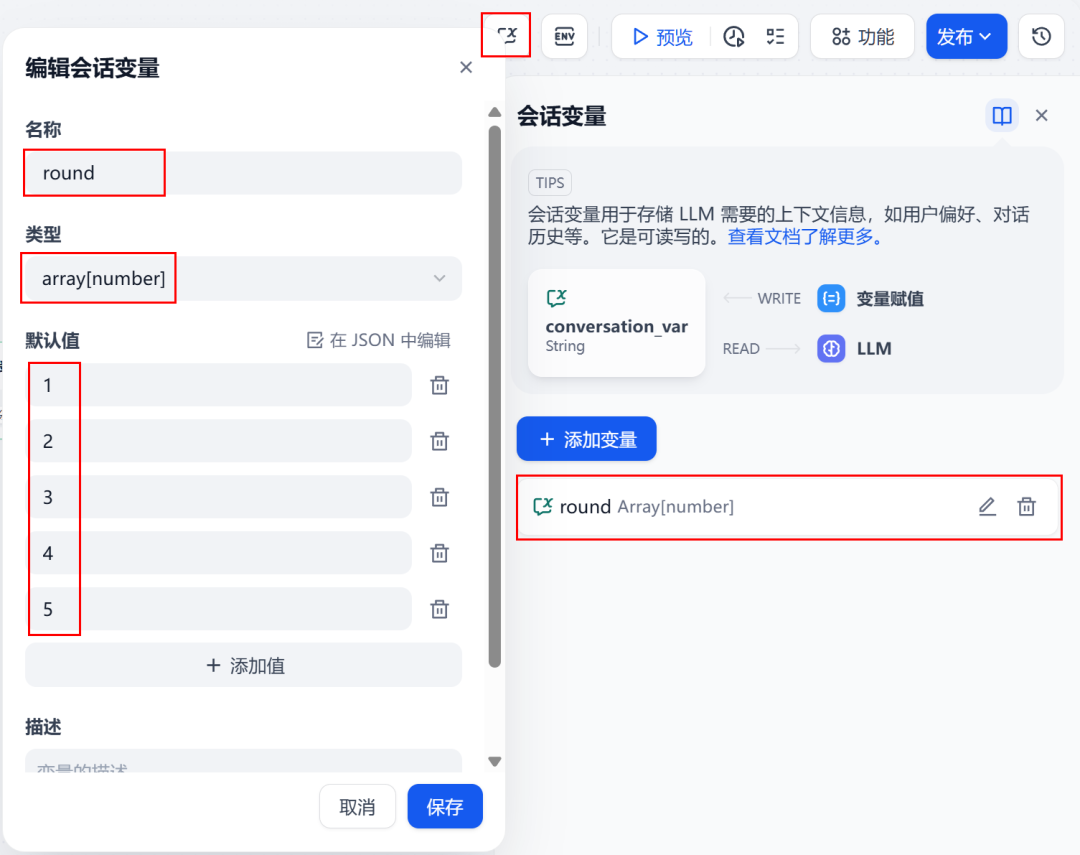
Task: Delete the round variable with trash icon
Action: [x=1027, y=507]
